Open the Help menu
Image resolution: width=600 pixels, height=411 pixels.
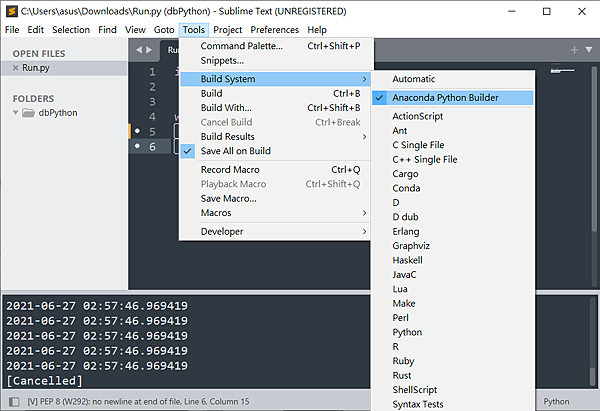click(317, 30)
